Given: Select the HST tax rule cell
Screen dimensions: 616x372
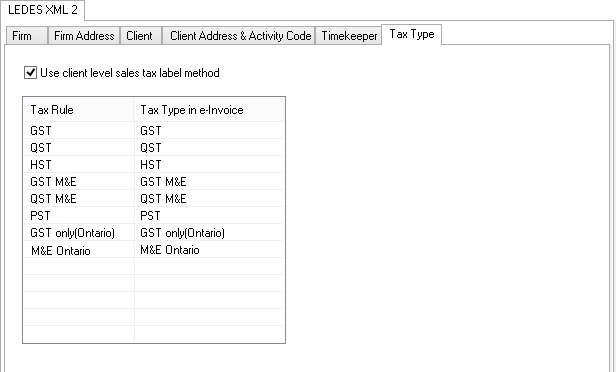Looking at the screenshot, I should pos(79,164).
